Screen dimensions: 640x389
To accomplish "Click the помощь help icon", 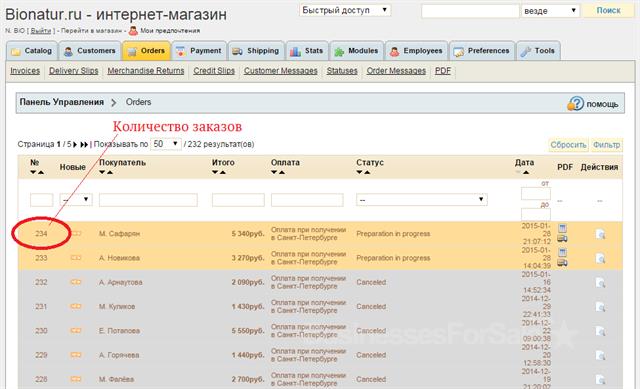I will click(x=576, y=103).
